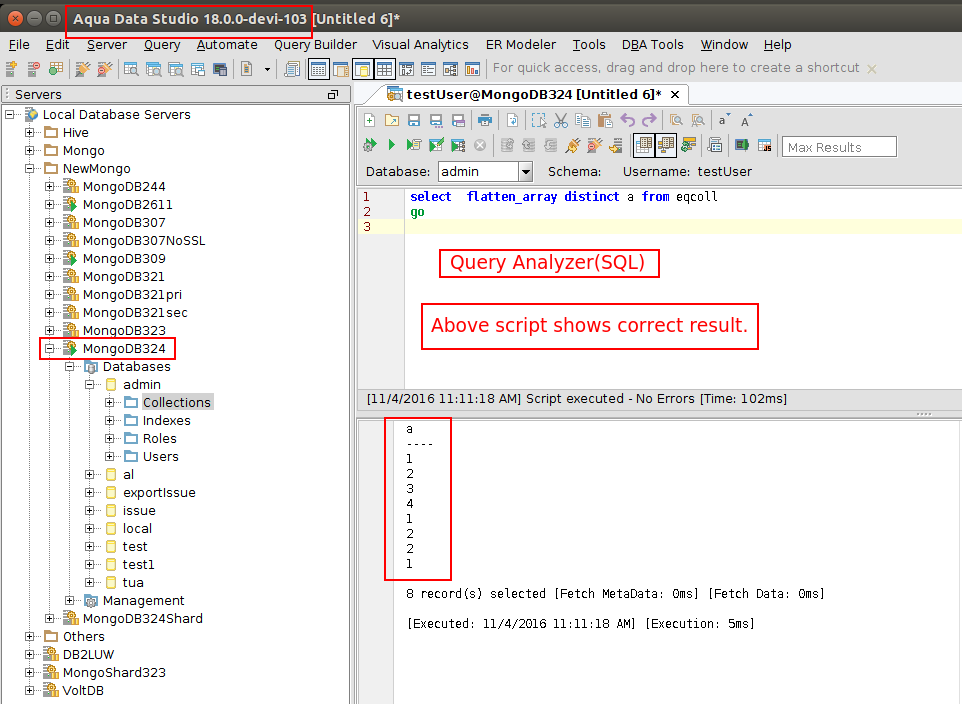Toggle the side-panel layout button in main toolbar
Image resolution: width=962 pixels, height=704 pixels.
[x=341, y=69]
